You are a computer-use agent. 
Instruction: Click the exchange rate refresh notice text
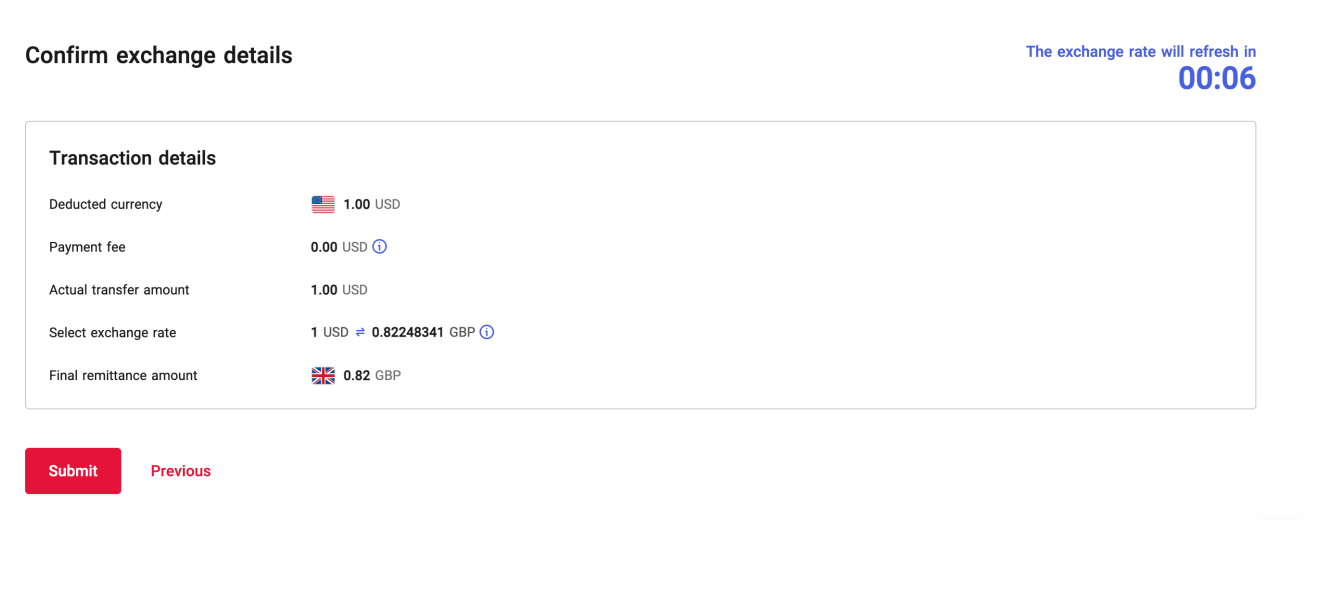(x=1140, y=52)
